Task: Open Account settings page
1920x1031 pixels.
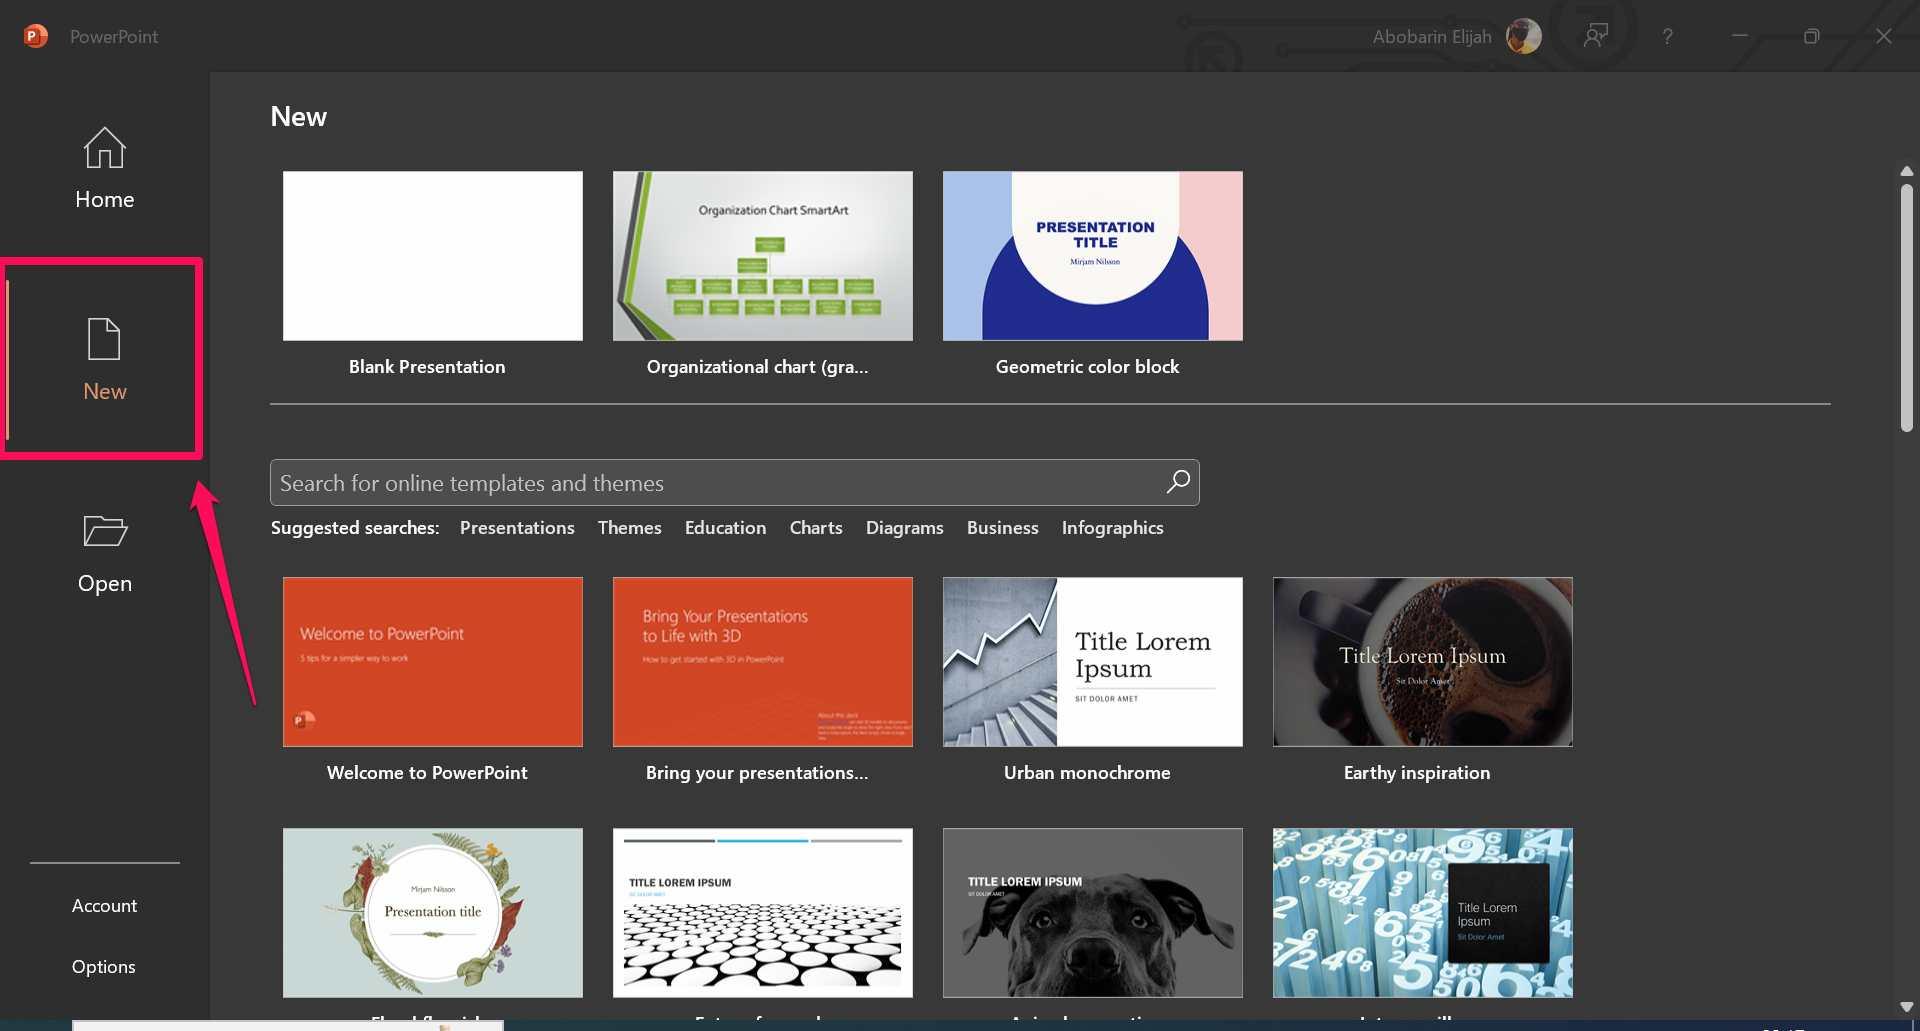Action: tap(104, 906)
